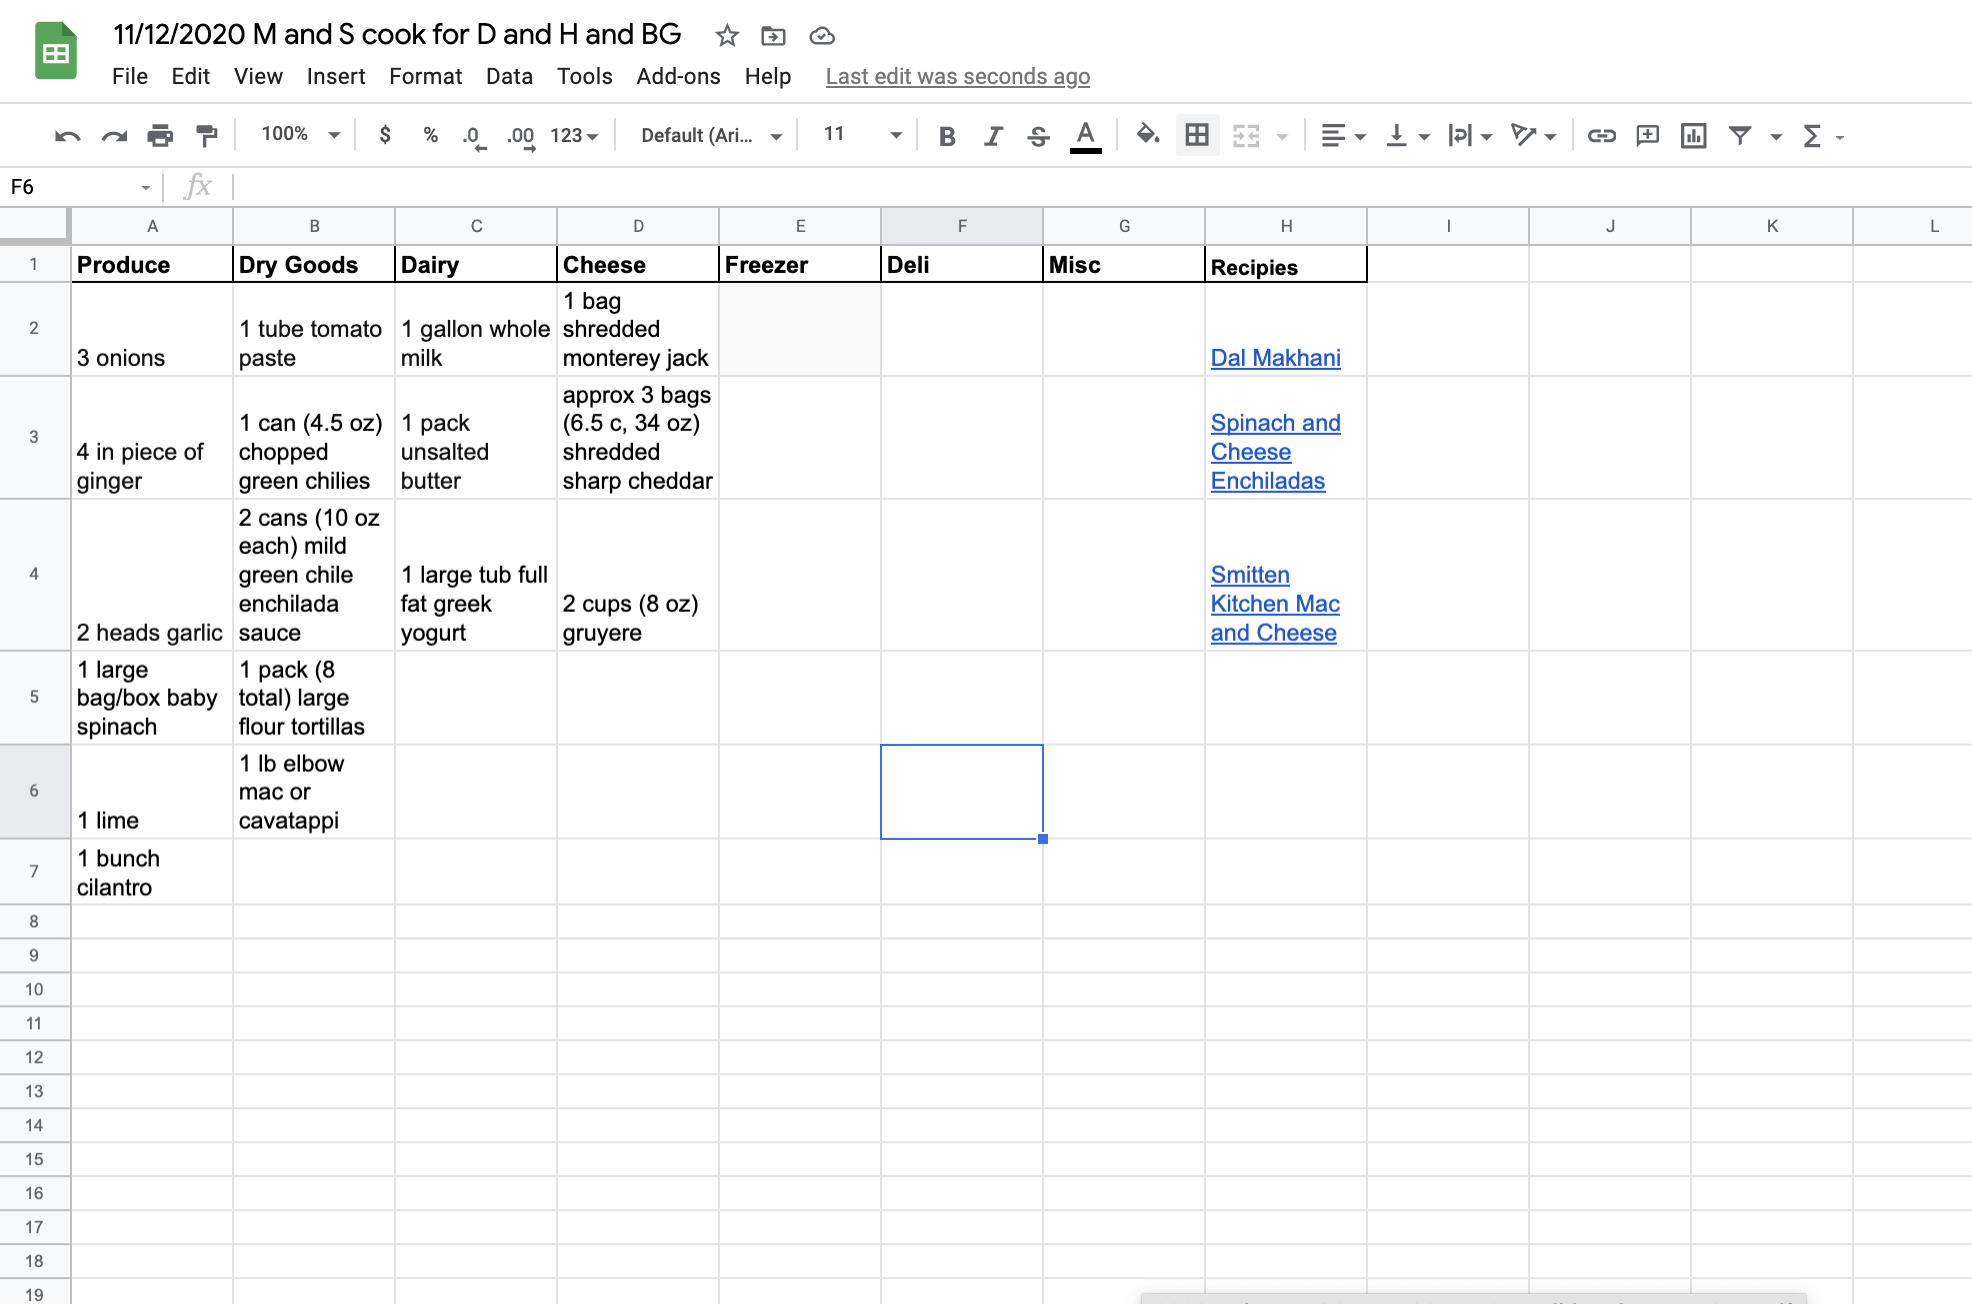Open vertical align dropdown
The height and width of the screenshot is (1304, 1972).
pos(1408,136)
